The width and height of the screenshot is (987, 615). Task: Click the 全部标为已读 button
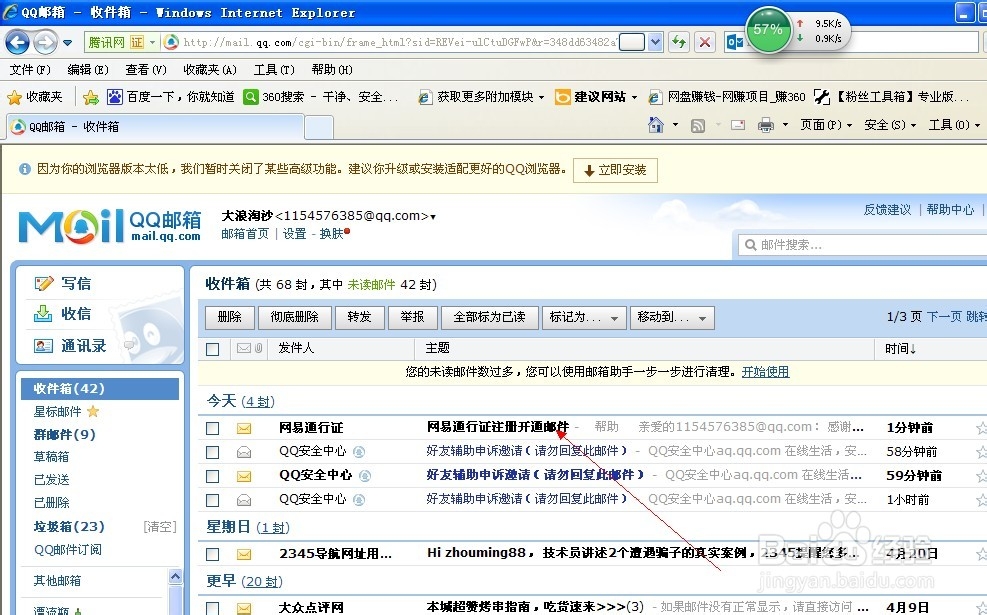pos(490,317)
